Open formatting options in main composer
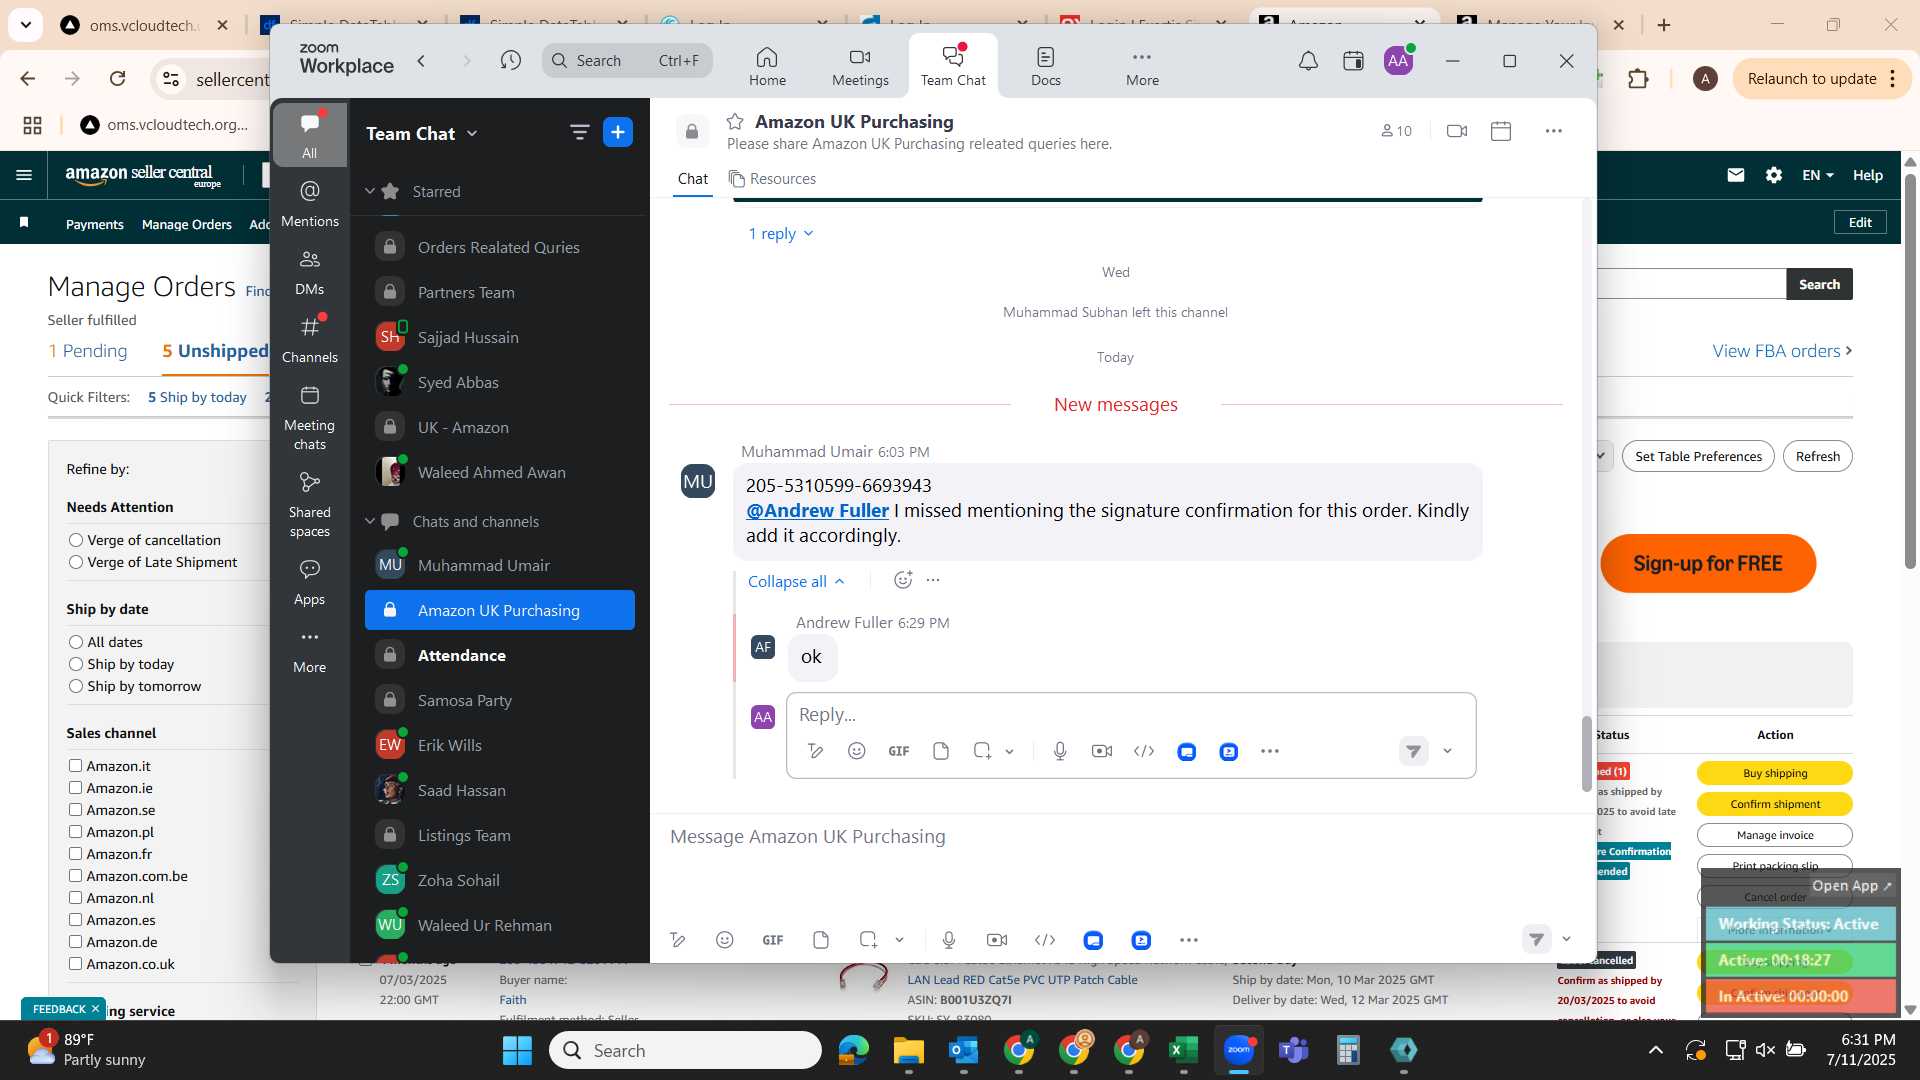The image size is (1920, 1080). click(x=678, y=940)
